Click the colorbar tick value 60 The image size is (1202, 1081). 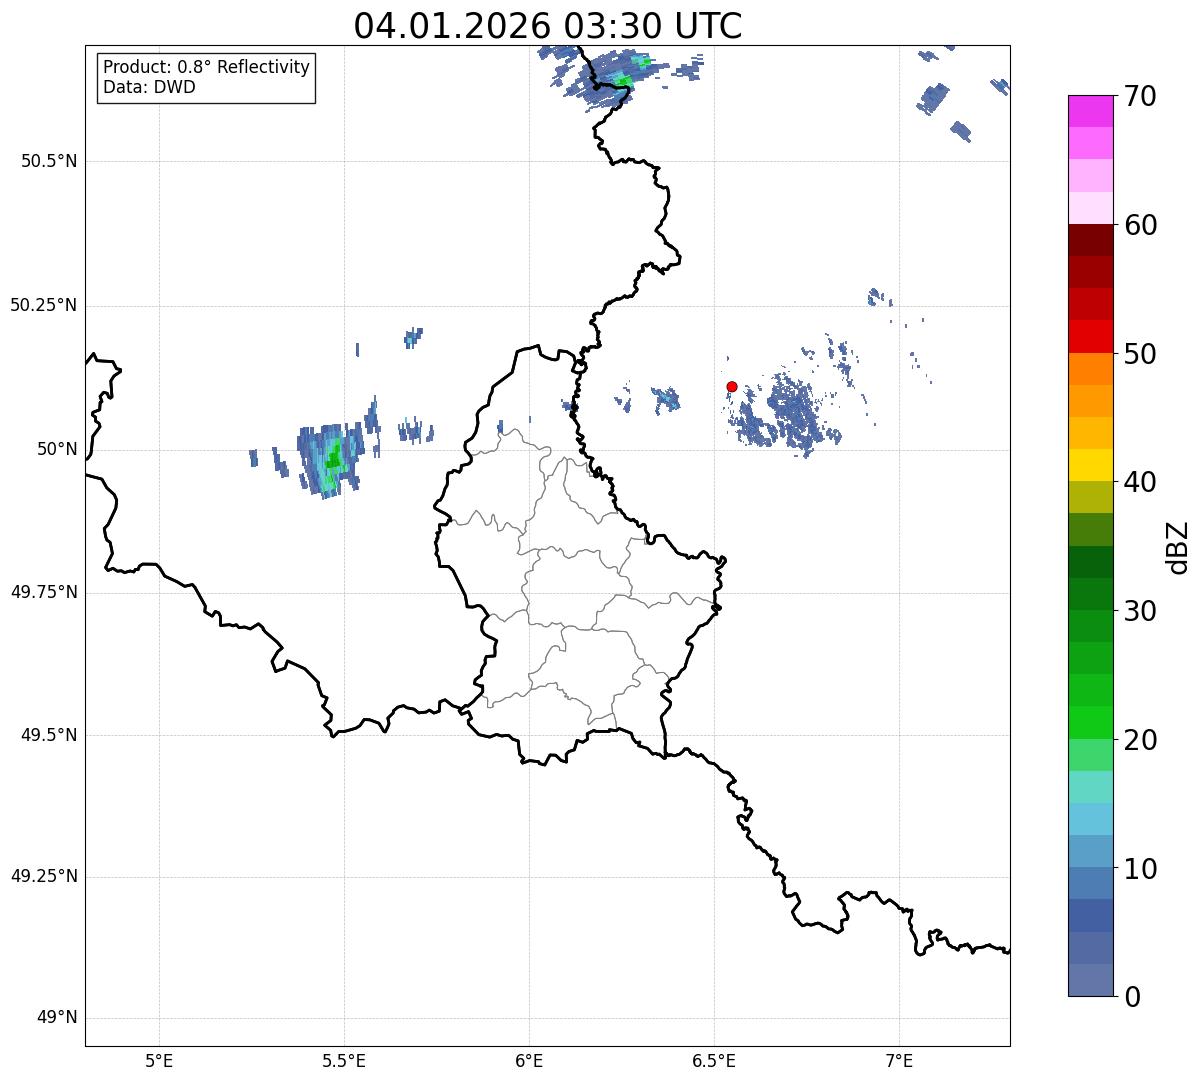(1141, 225)
